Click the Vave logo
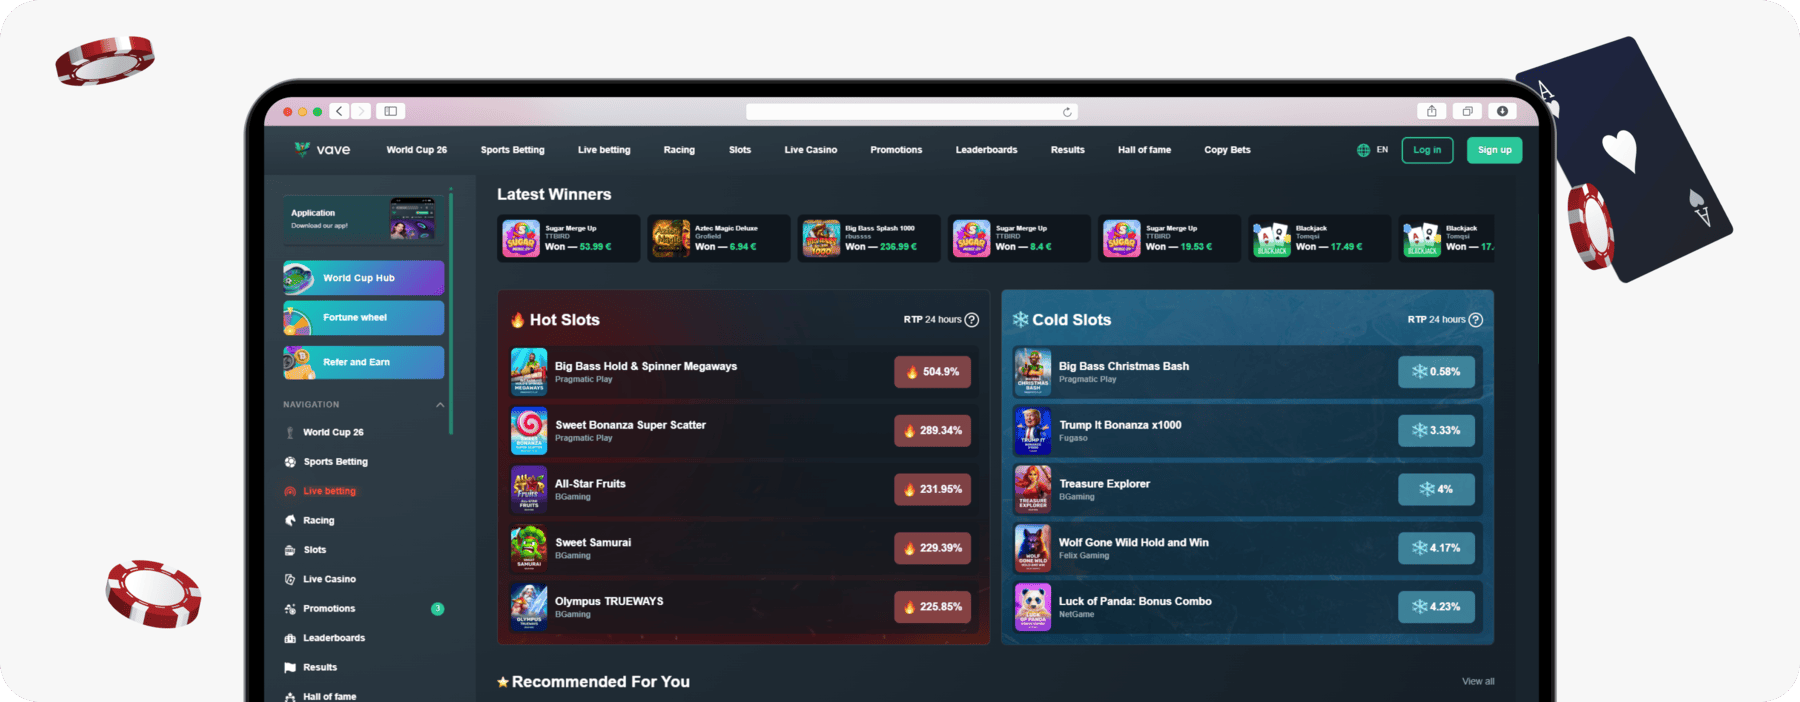 click(x=322, y=150)
